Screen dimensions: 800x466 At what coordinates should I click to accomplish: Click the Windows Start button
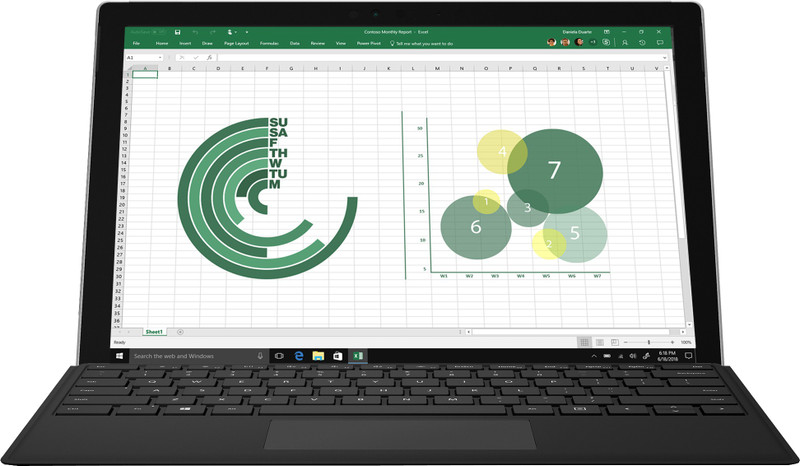coord(121,355)
